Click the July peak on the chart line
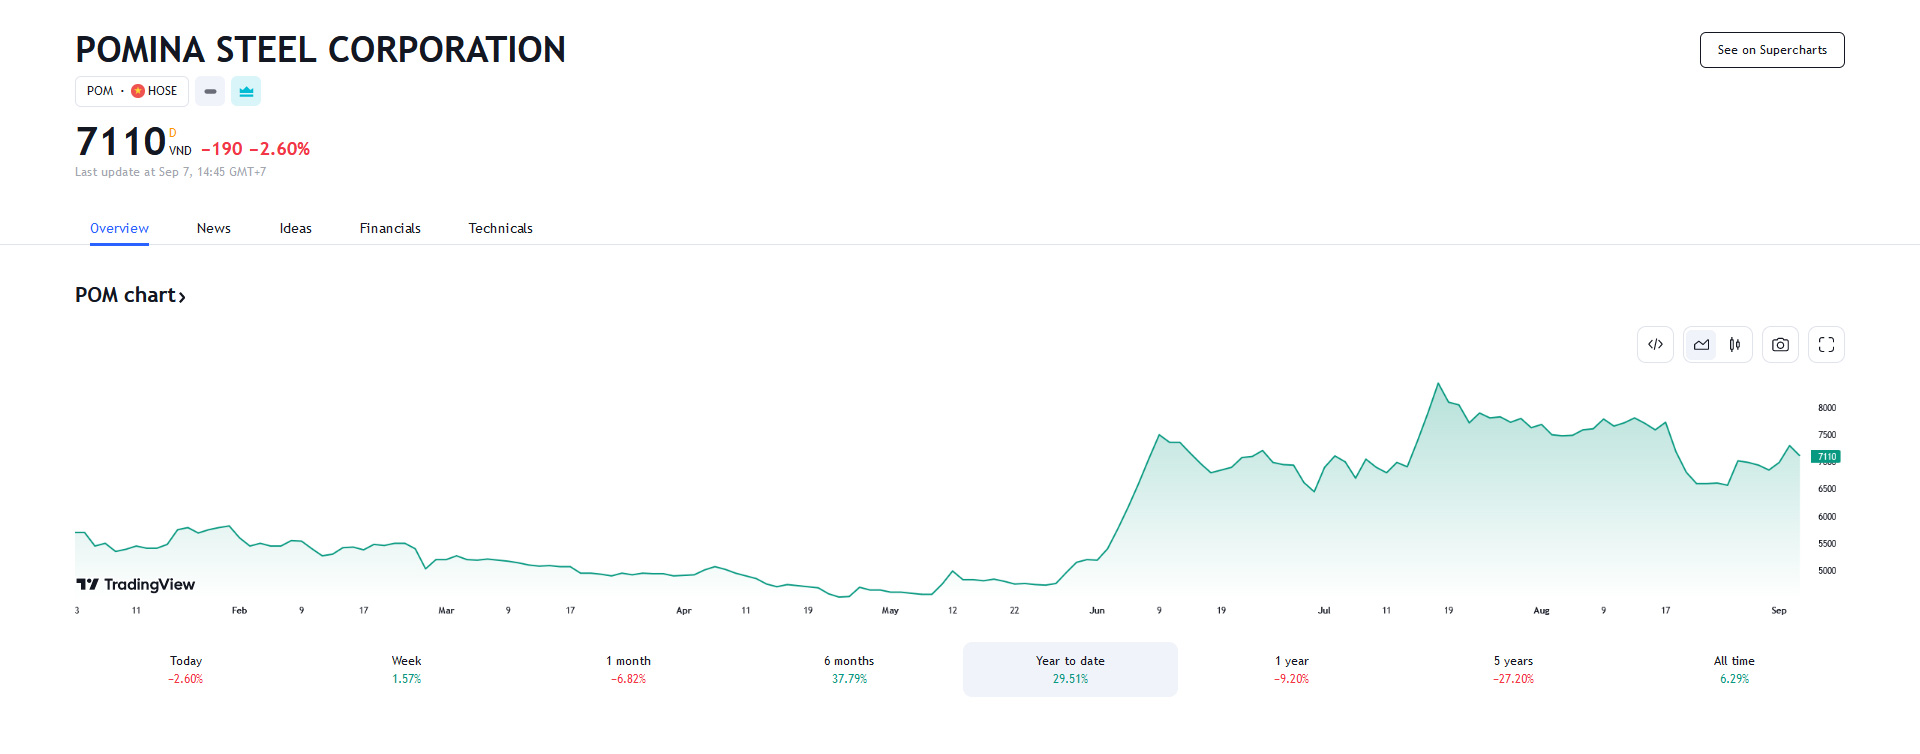This screenshot has width=1920, height=754. click(1438, 384)
